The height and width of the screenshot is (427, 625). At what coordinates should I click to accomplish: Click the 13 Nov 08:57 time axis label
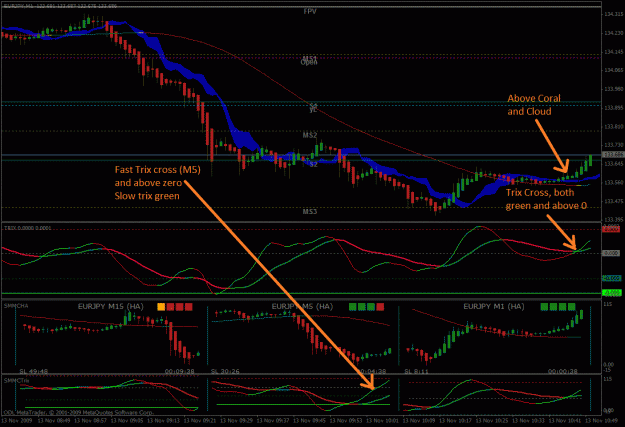(x=90, y=421)
